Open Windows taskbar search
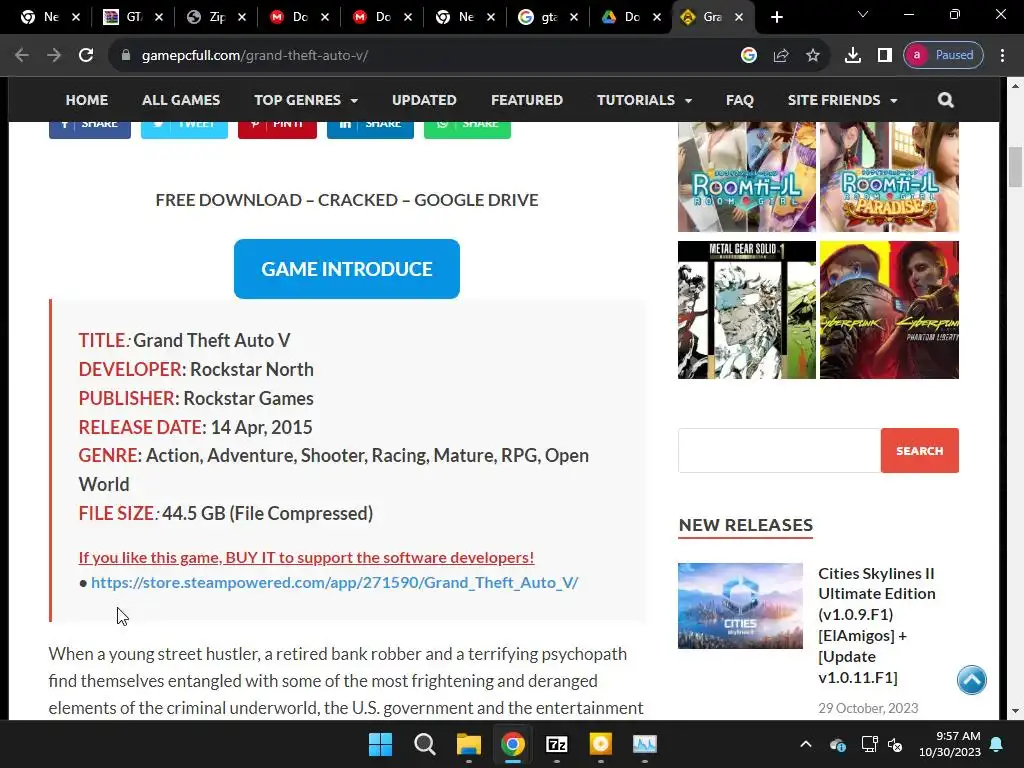The height and width of the screenshot is (768, 1024). [x=424, y=744]
